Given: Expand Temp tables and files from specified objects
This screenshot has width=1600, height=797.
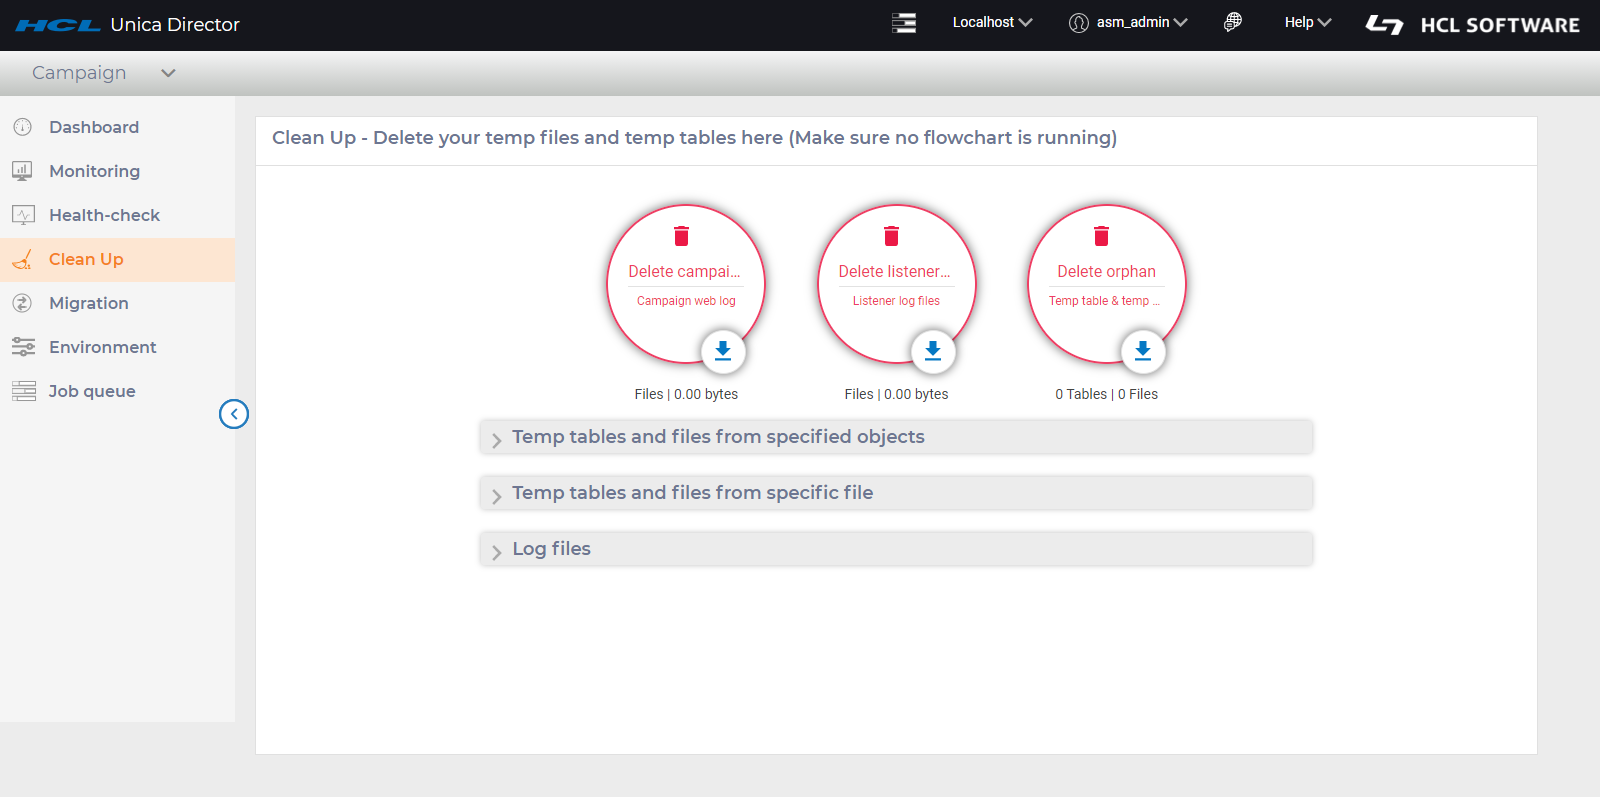Looking at the screenshot, I should point(717,437).
